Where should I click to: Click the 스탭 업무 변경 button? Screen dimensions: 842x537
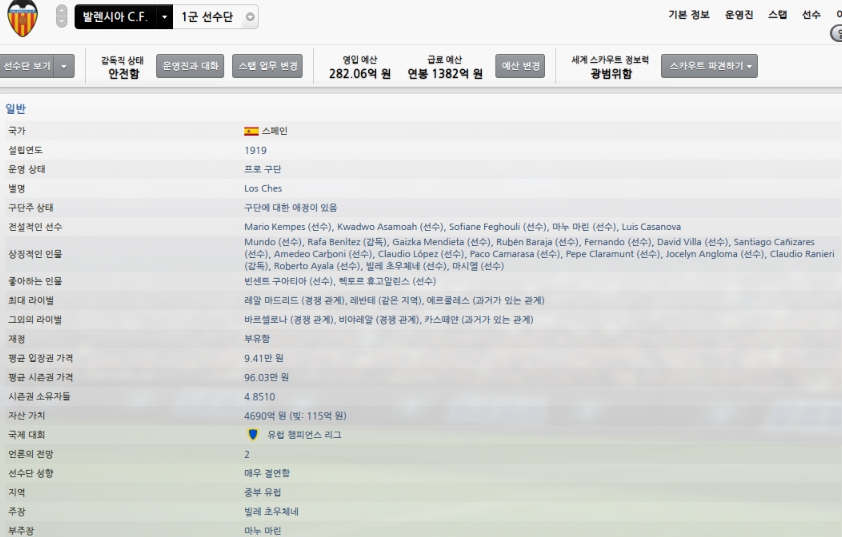267,66
